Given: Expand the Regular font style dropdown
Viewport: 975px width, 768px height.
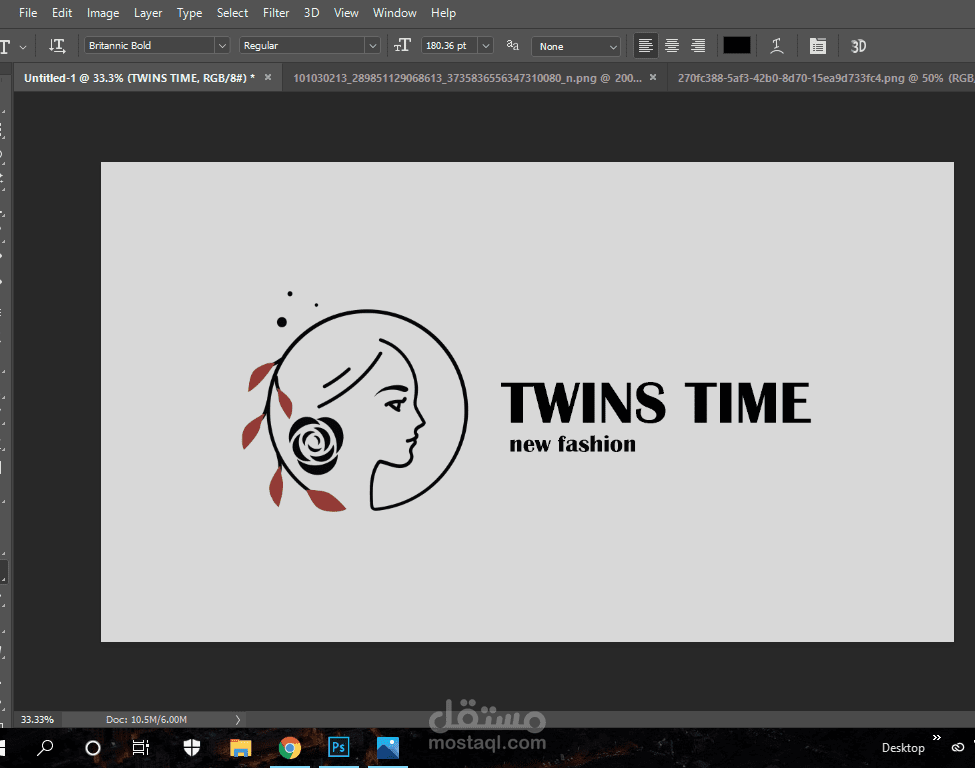Looking at the screenshot, I should 372,46.
